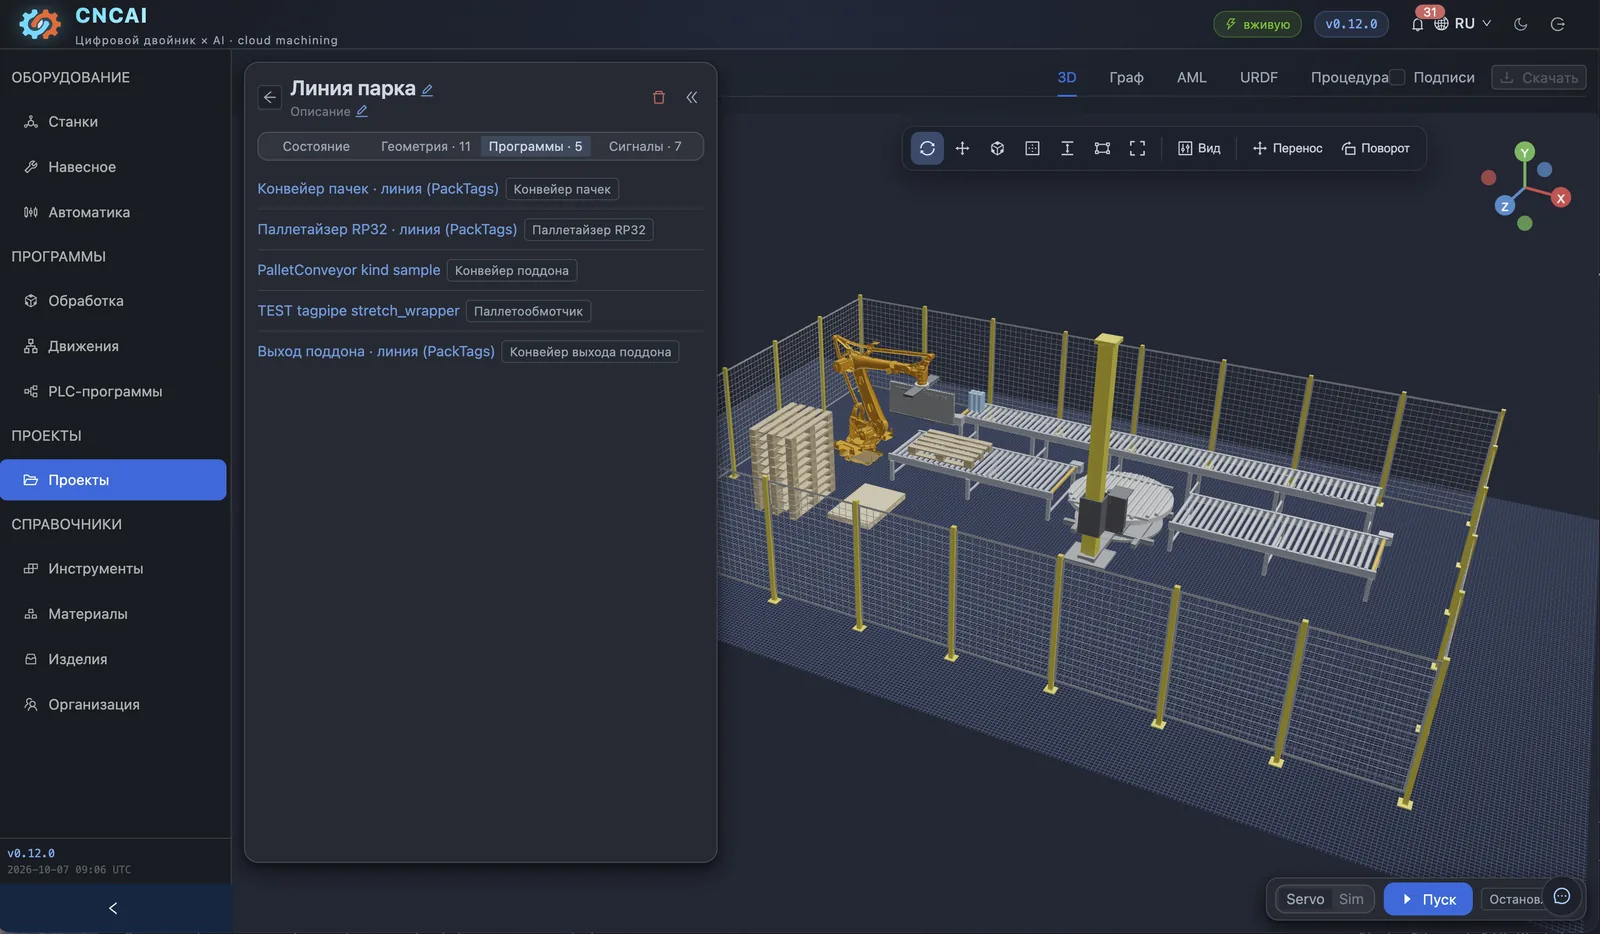Click the CNCAI gear logo

pos(39,24)
